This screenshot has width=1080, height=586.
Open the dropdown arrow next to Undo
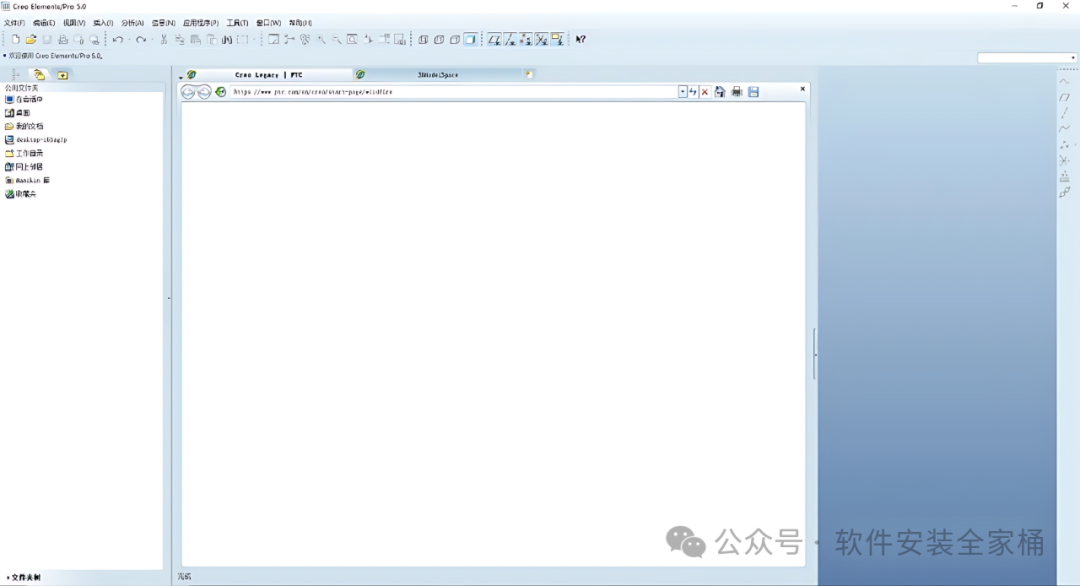click(129, 39)
